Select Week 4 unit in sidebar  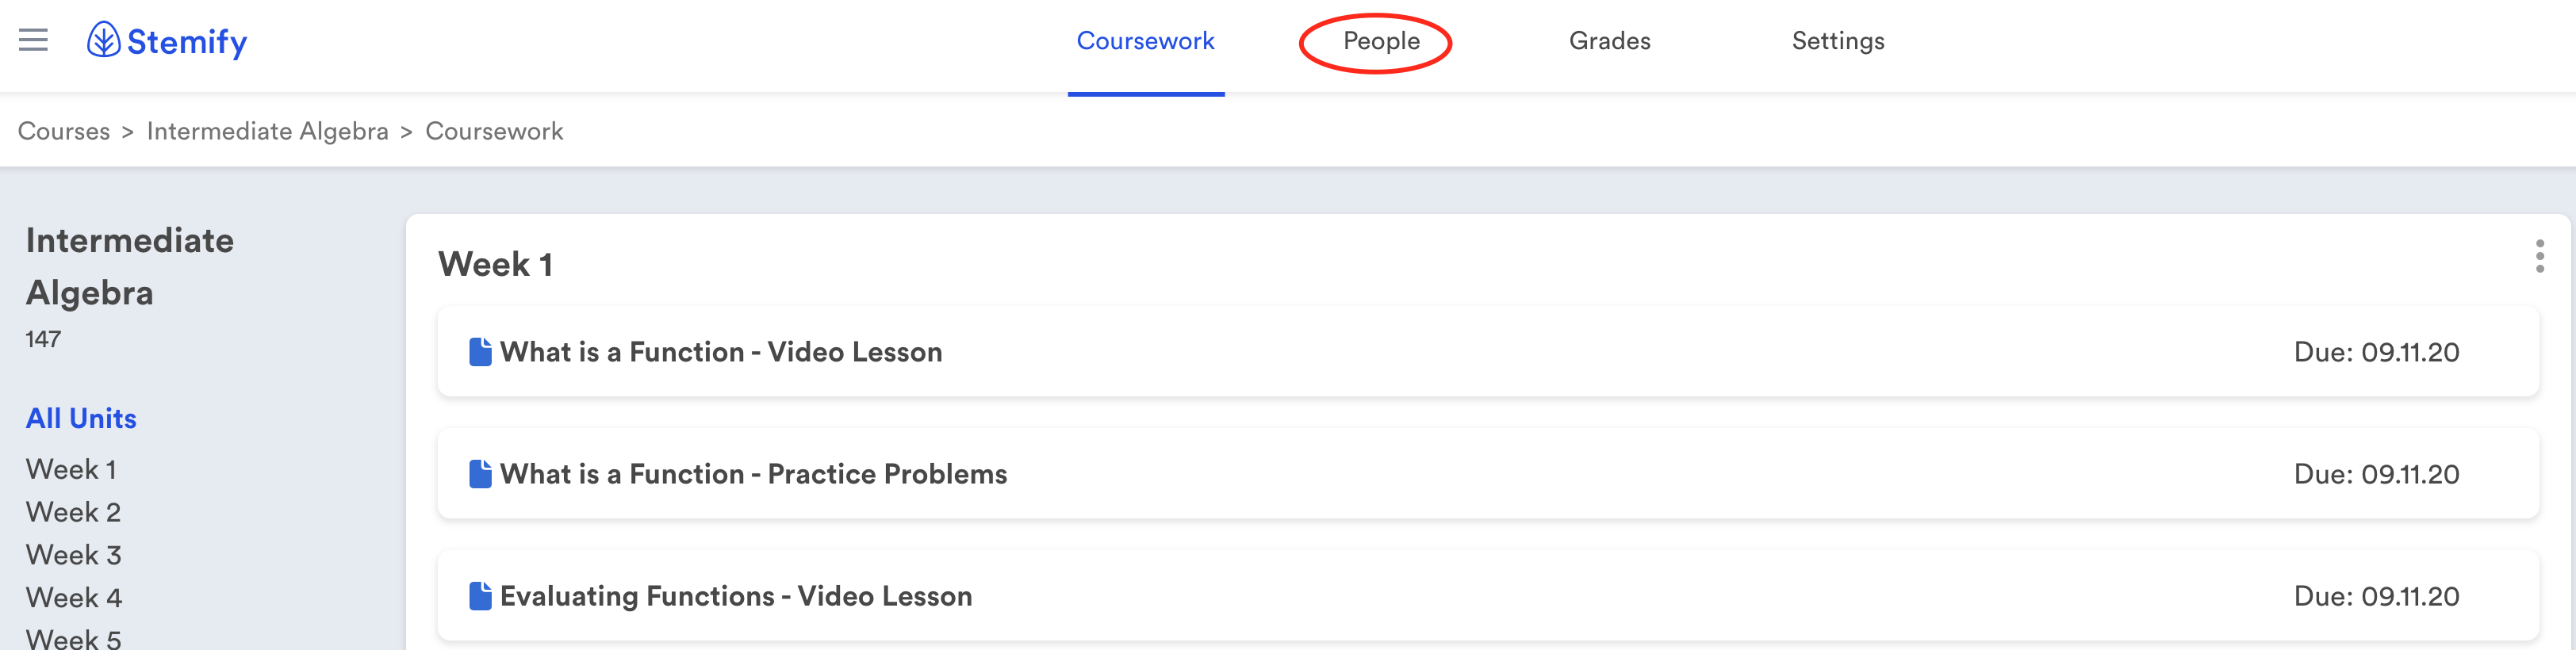point(74,598)
